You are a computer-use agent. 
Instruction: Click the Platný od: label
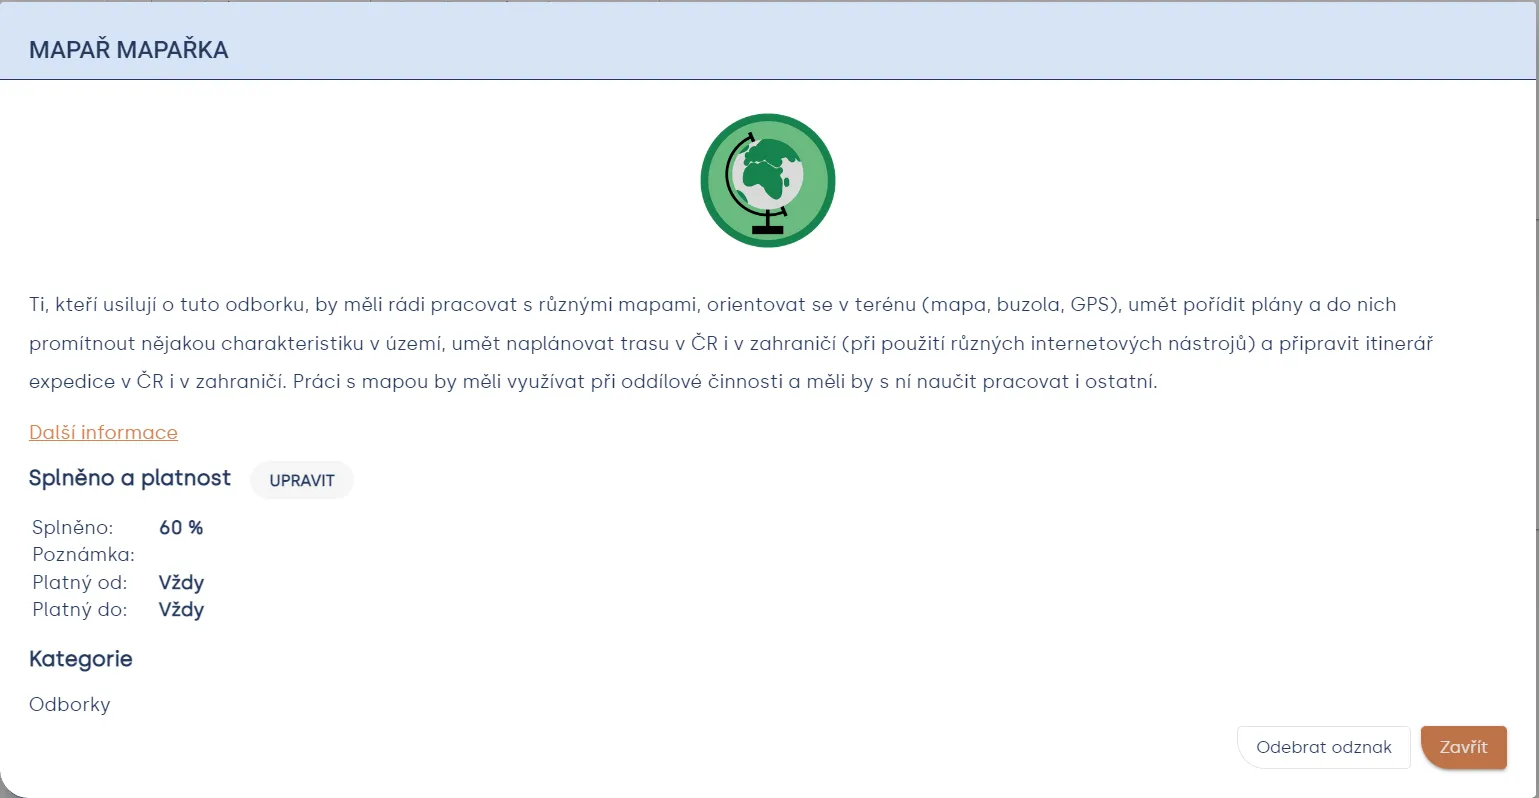[x=80, y=582]
